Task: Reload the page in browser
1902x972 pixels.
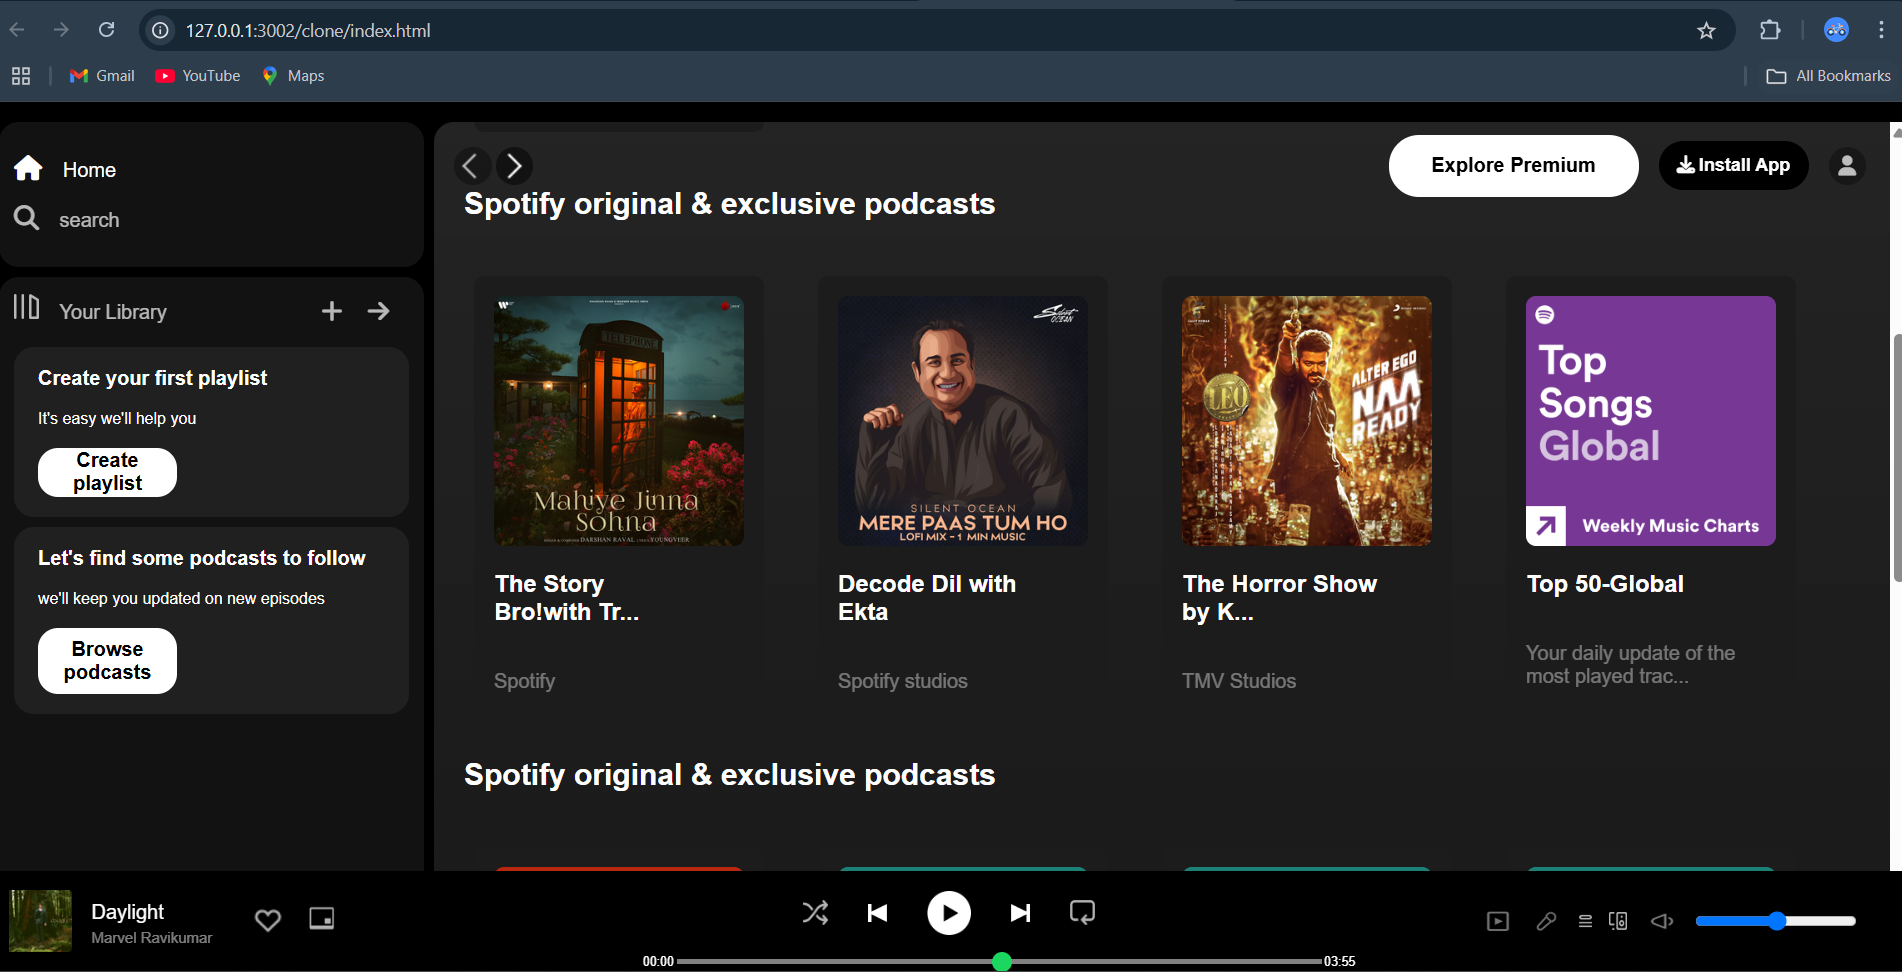Action: 107,30
